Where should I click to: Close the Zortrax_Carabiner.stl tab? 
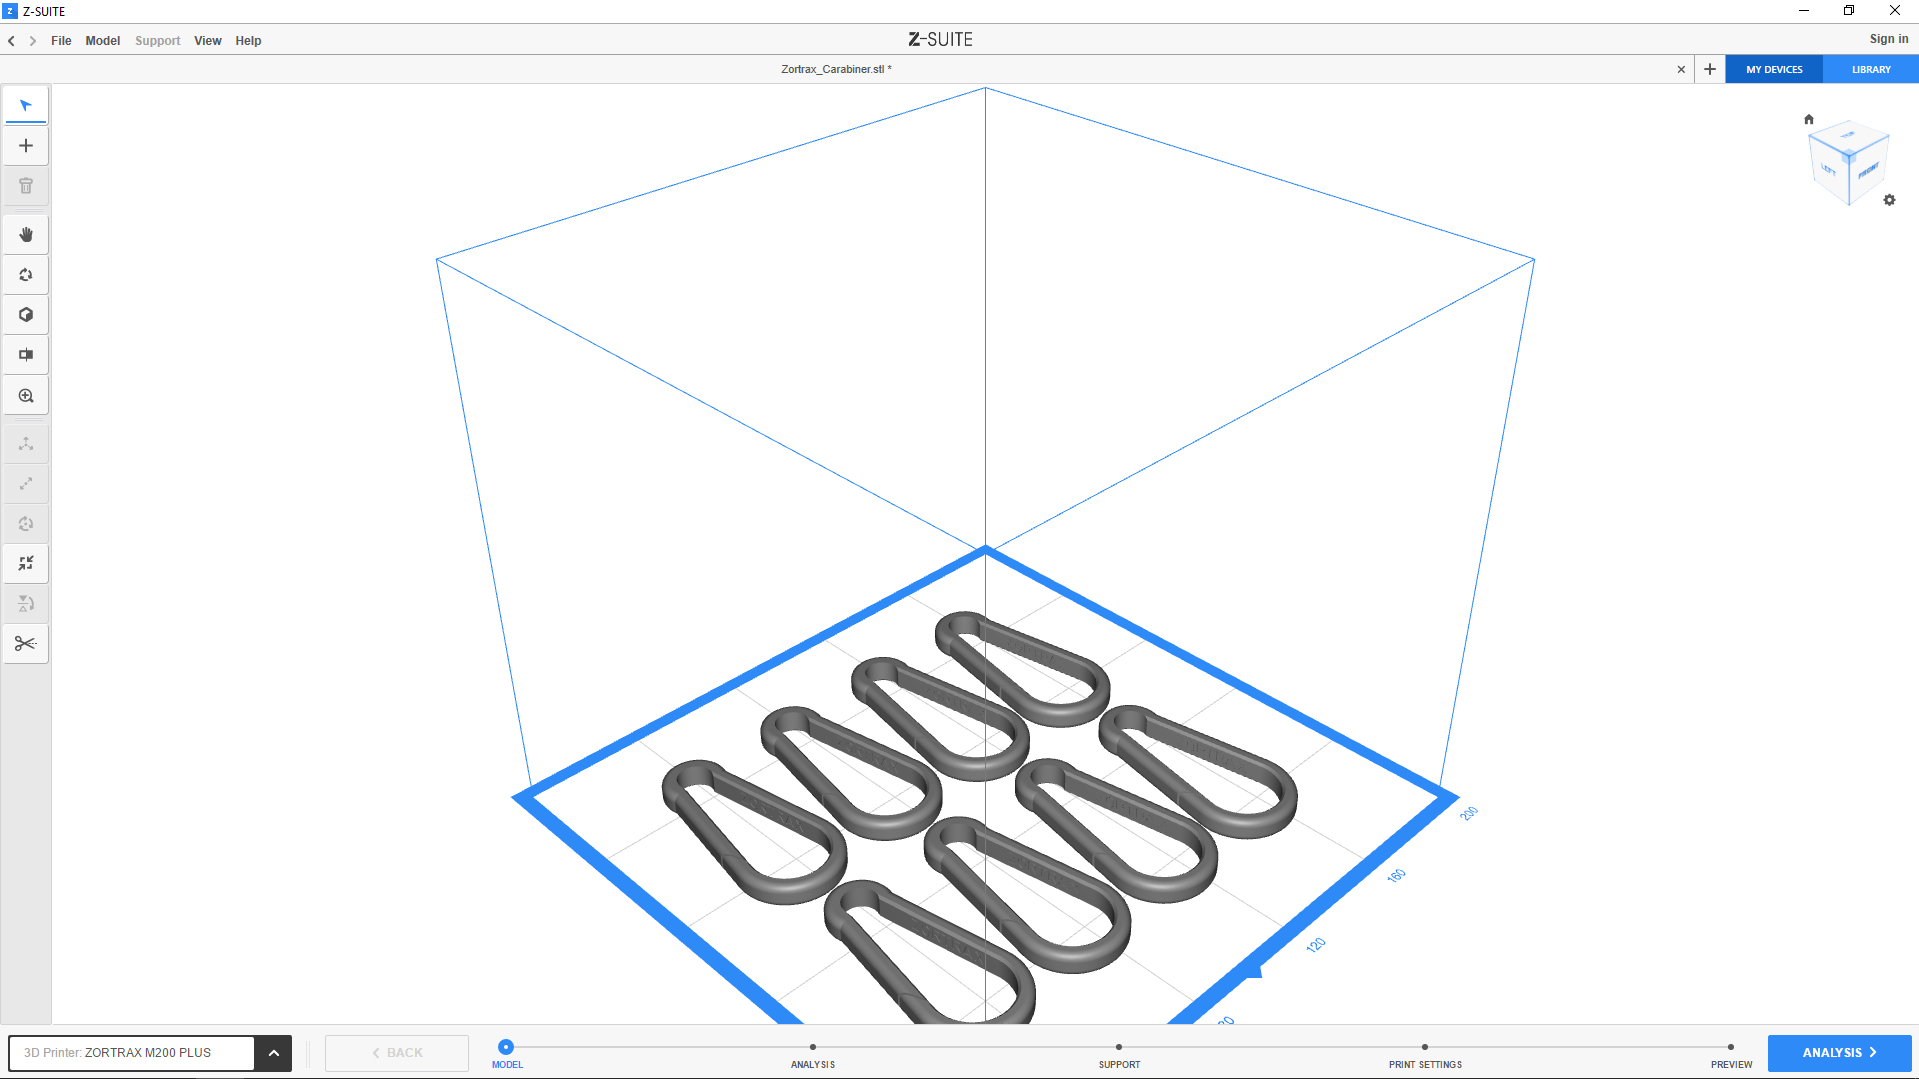click(x=1681, y=70)
